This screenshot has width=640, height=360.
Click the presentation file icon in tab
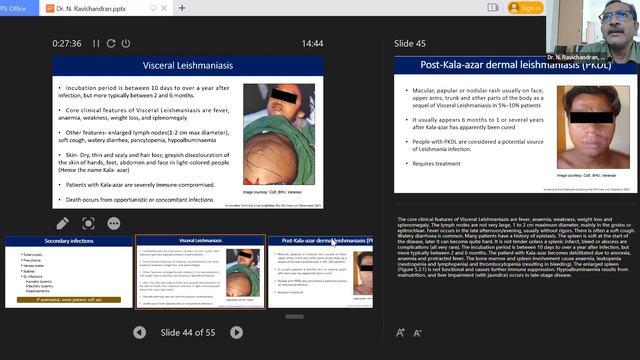(50, 8)
